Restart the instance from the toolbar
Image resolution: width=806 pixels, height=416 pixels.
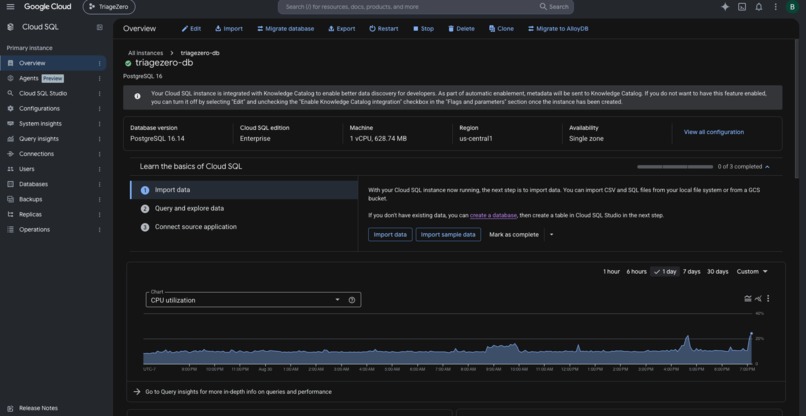383,29
